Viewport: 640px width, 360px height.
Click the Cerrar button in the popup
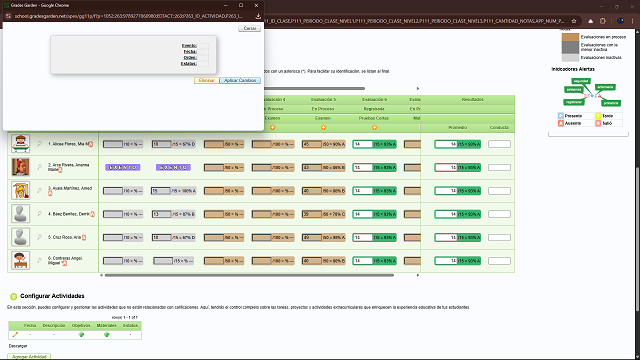coord(249,29)
